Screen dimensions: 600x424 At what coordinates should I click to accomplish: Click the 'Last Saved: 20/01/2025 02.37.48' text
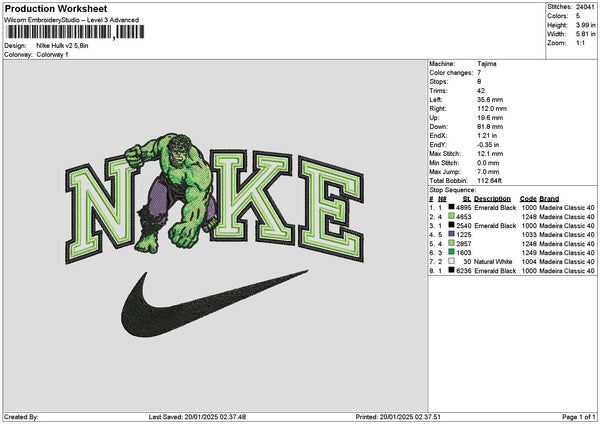(x=197, y=417)
